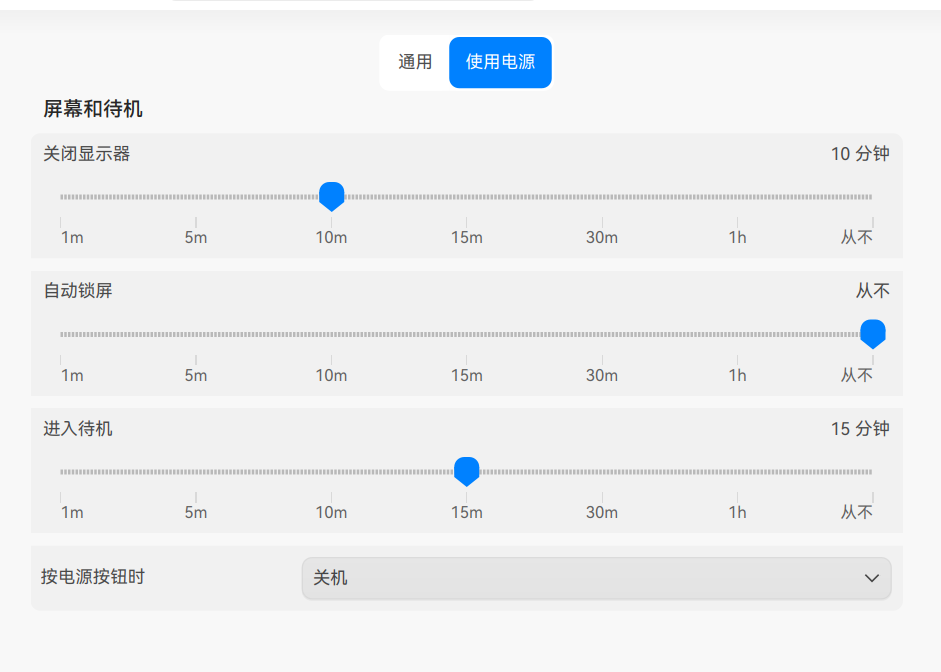941x672 pixels.
Task: Switch to the 通用 tab
Action: [x=415, y=62]
